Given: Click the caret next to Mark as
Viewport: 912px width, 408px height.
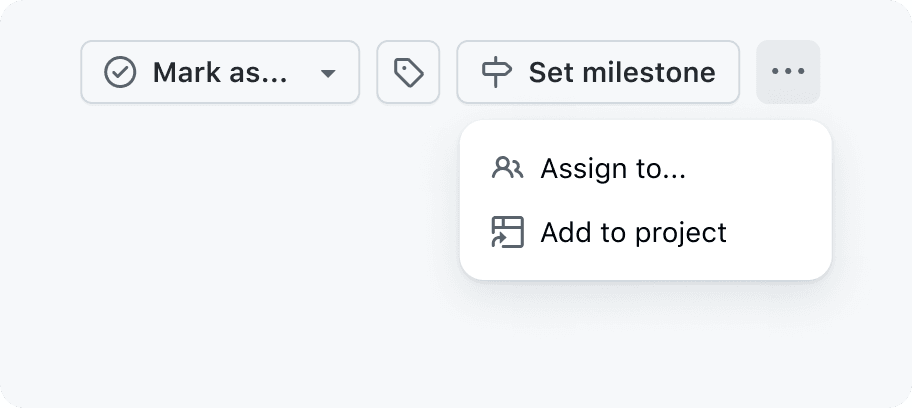Looking at the screenshot, I should [x=327, y=73].
